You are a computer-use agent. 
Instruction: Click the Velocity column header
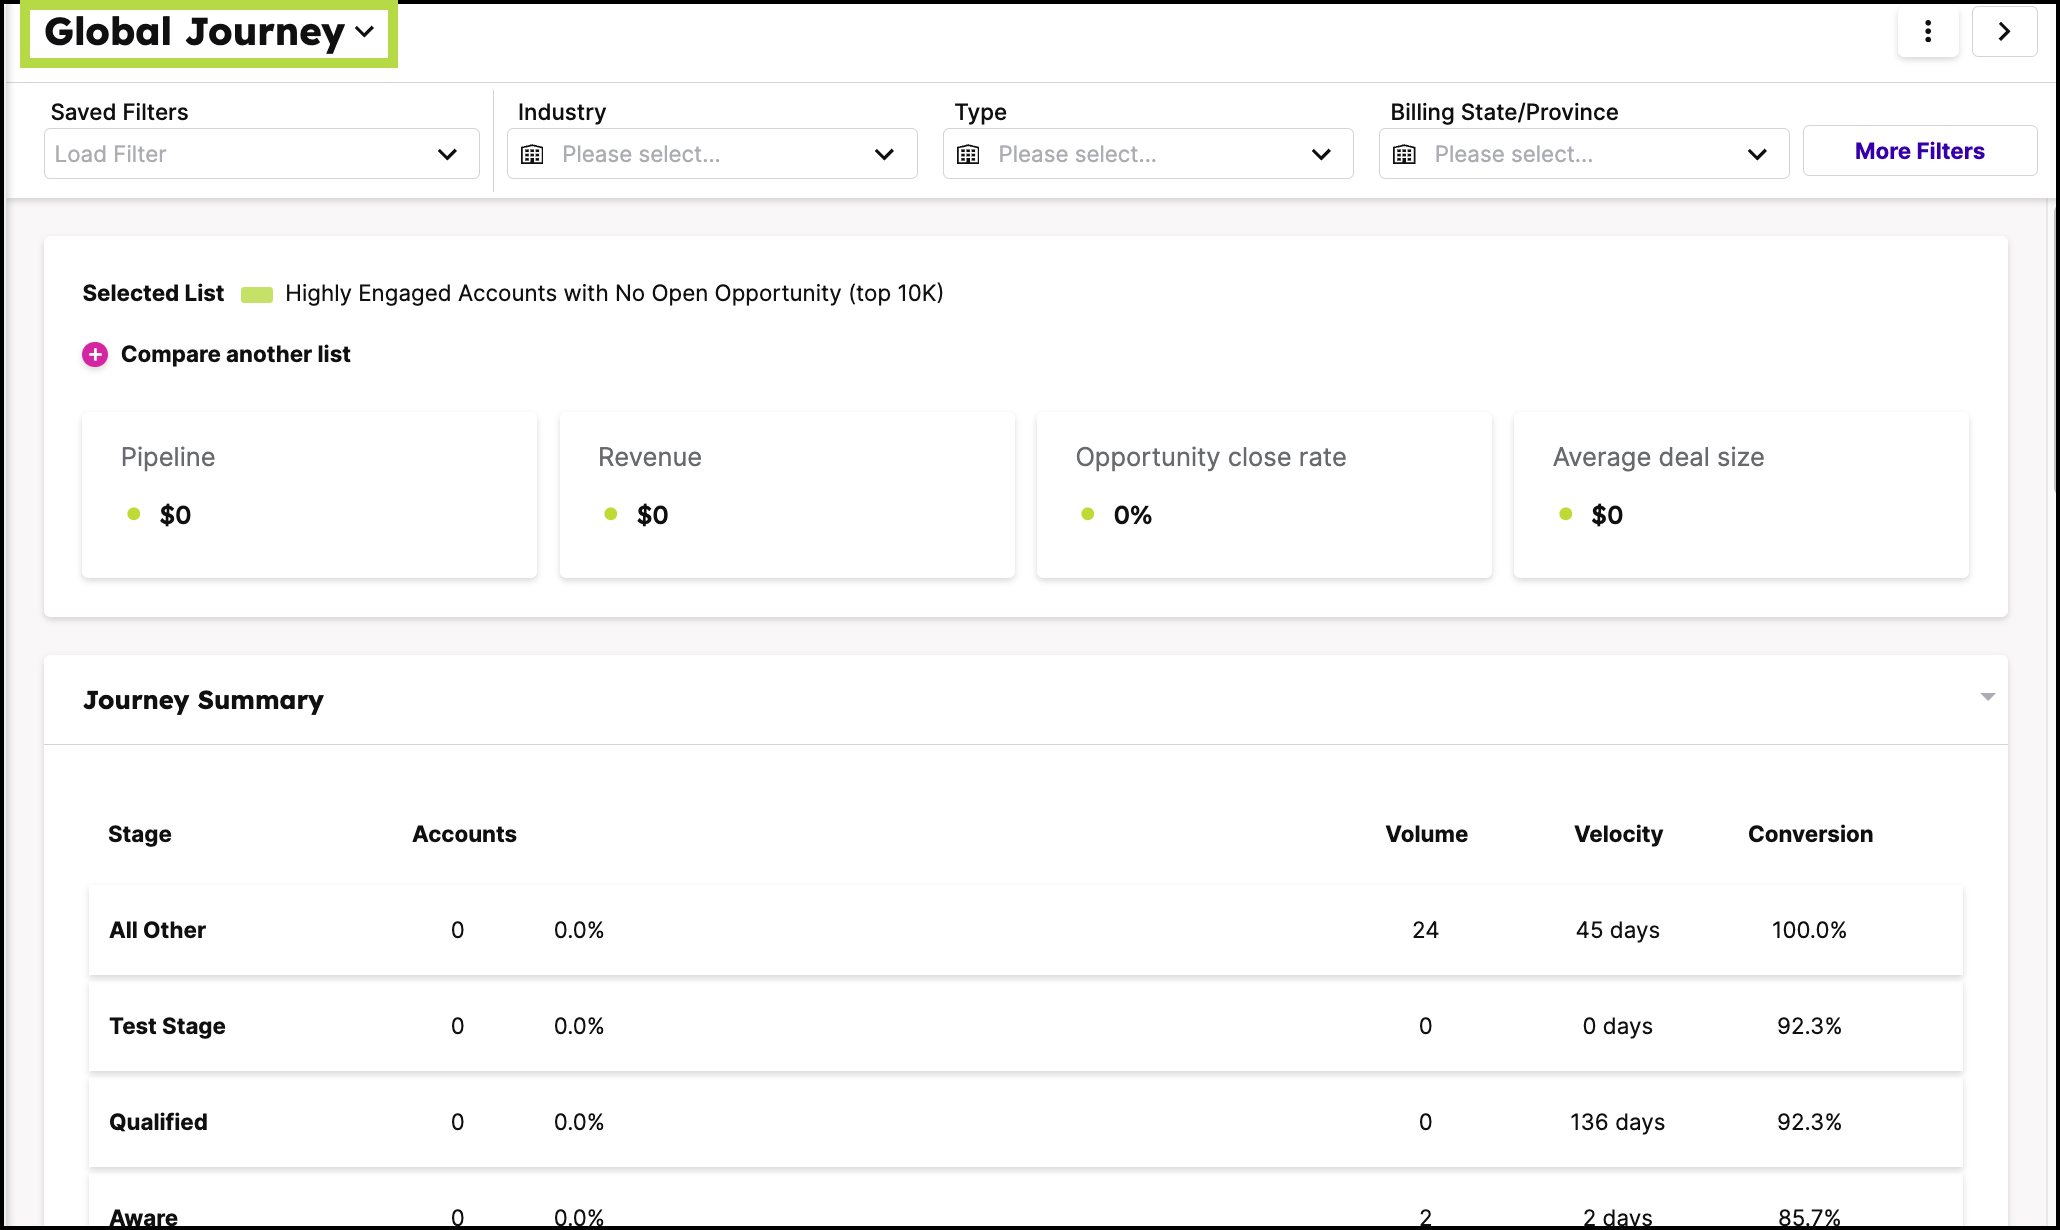[1618, 834]
